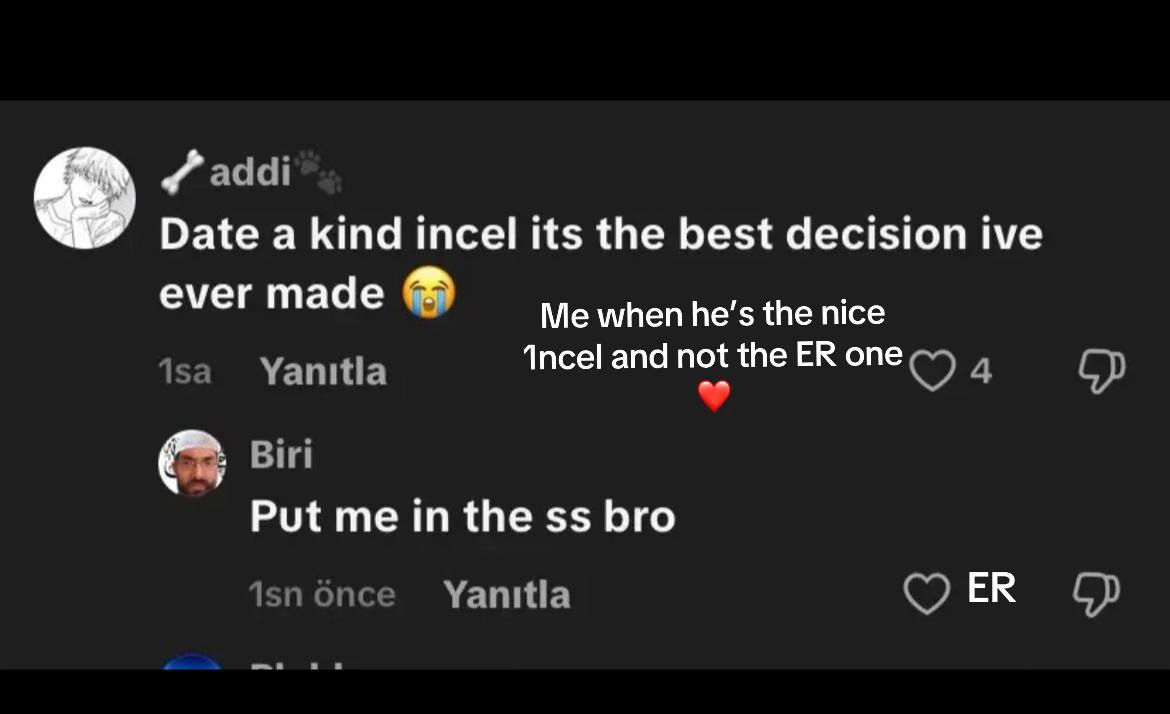Open Biri's profile via username
Screen dimensions: 1170x714
pos(281,454)
